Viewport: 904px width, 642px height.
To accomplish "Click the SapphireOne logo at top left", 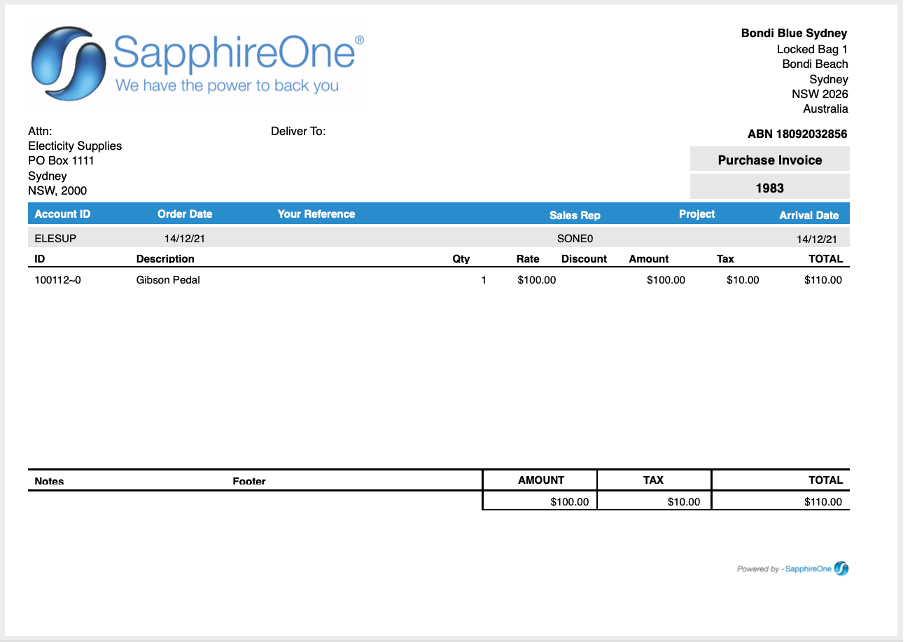I will 197,63.
